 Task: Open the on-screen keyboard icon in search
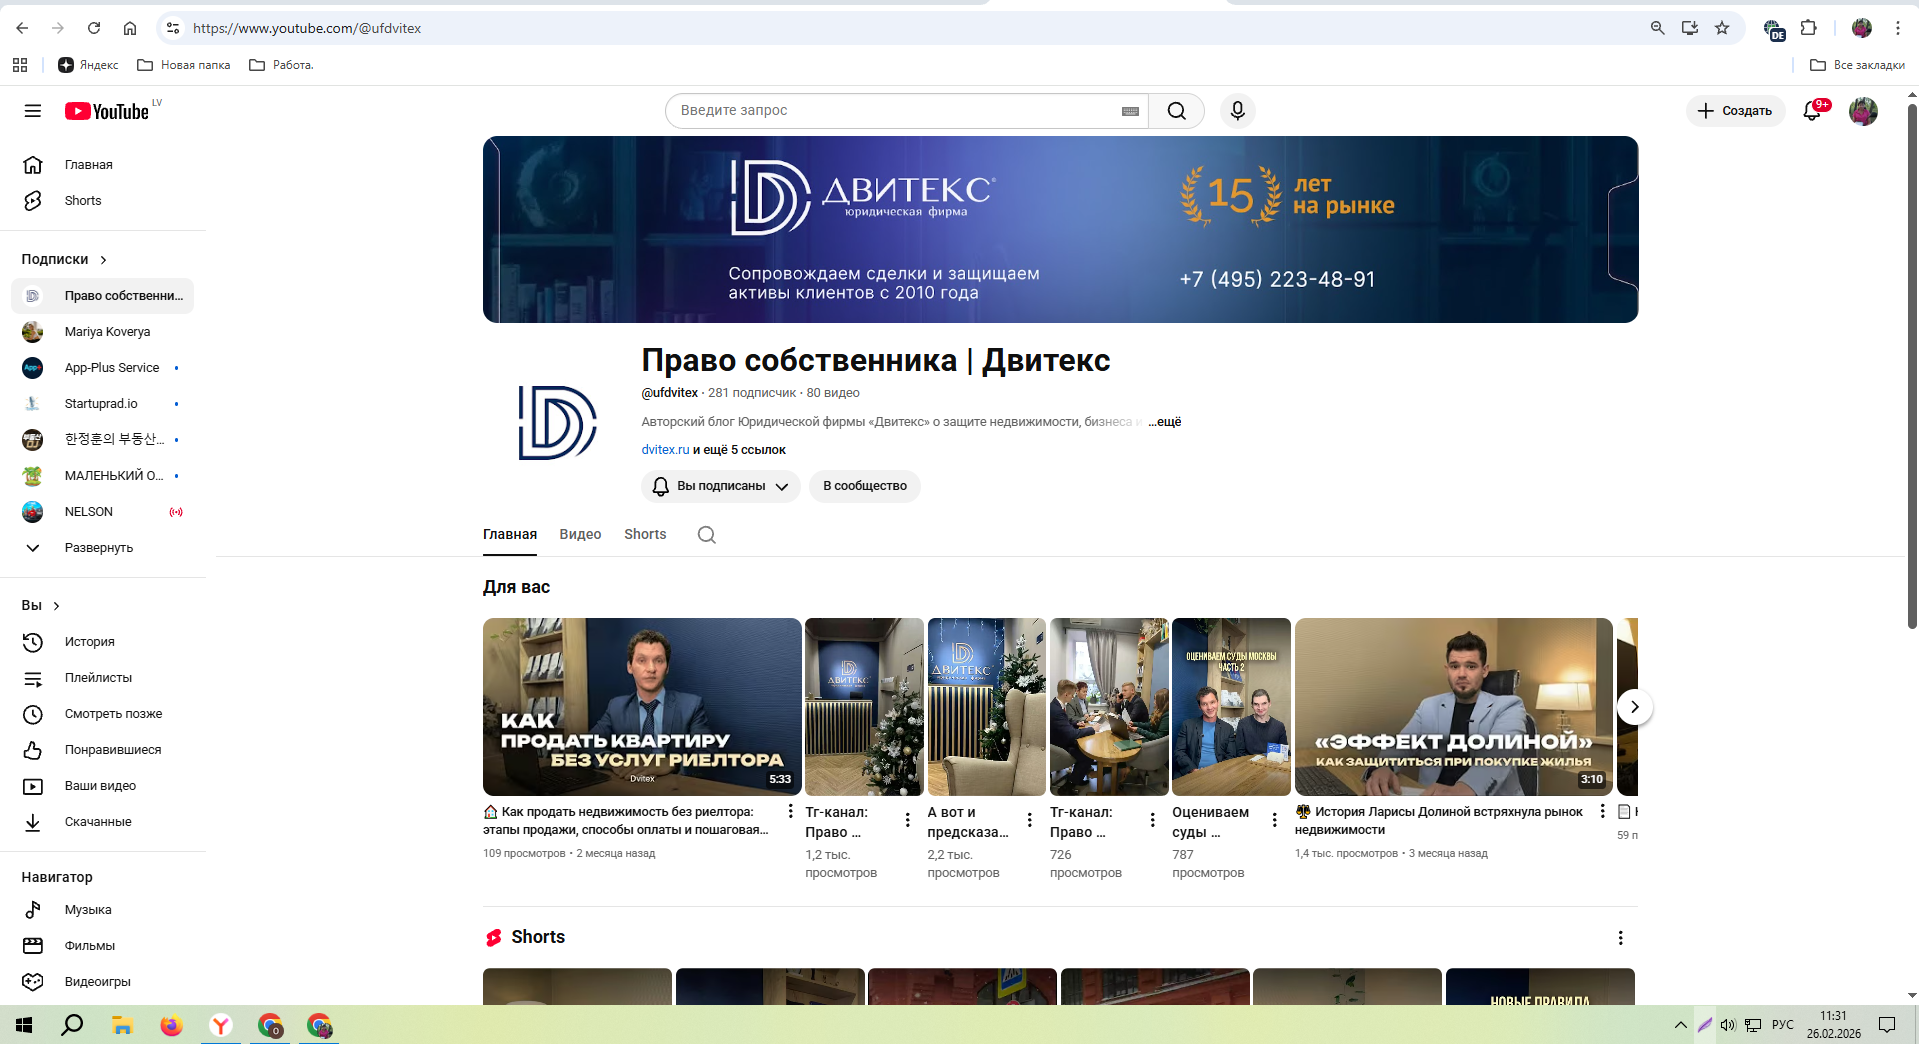[1130, 111]
